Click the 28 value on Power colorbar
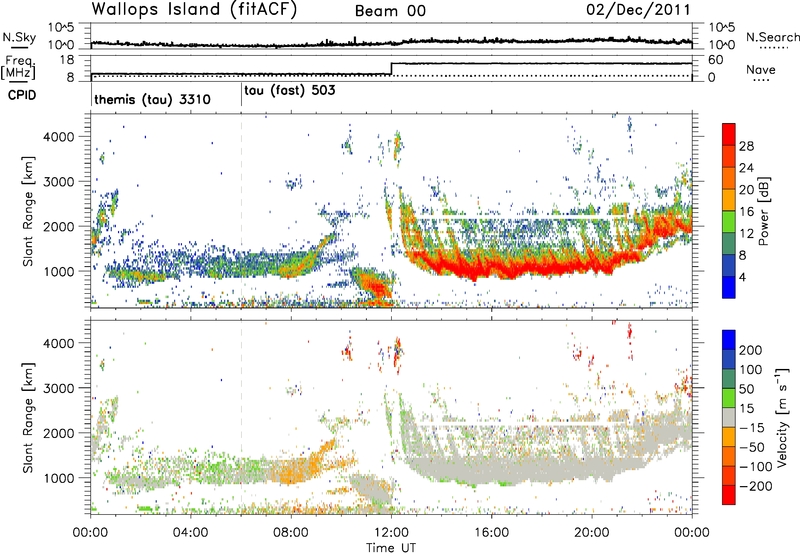Image resolution: width=800 pixels, height=554 pixels. click(x=746, y=146)
